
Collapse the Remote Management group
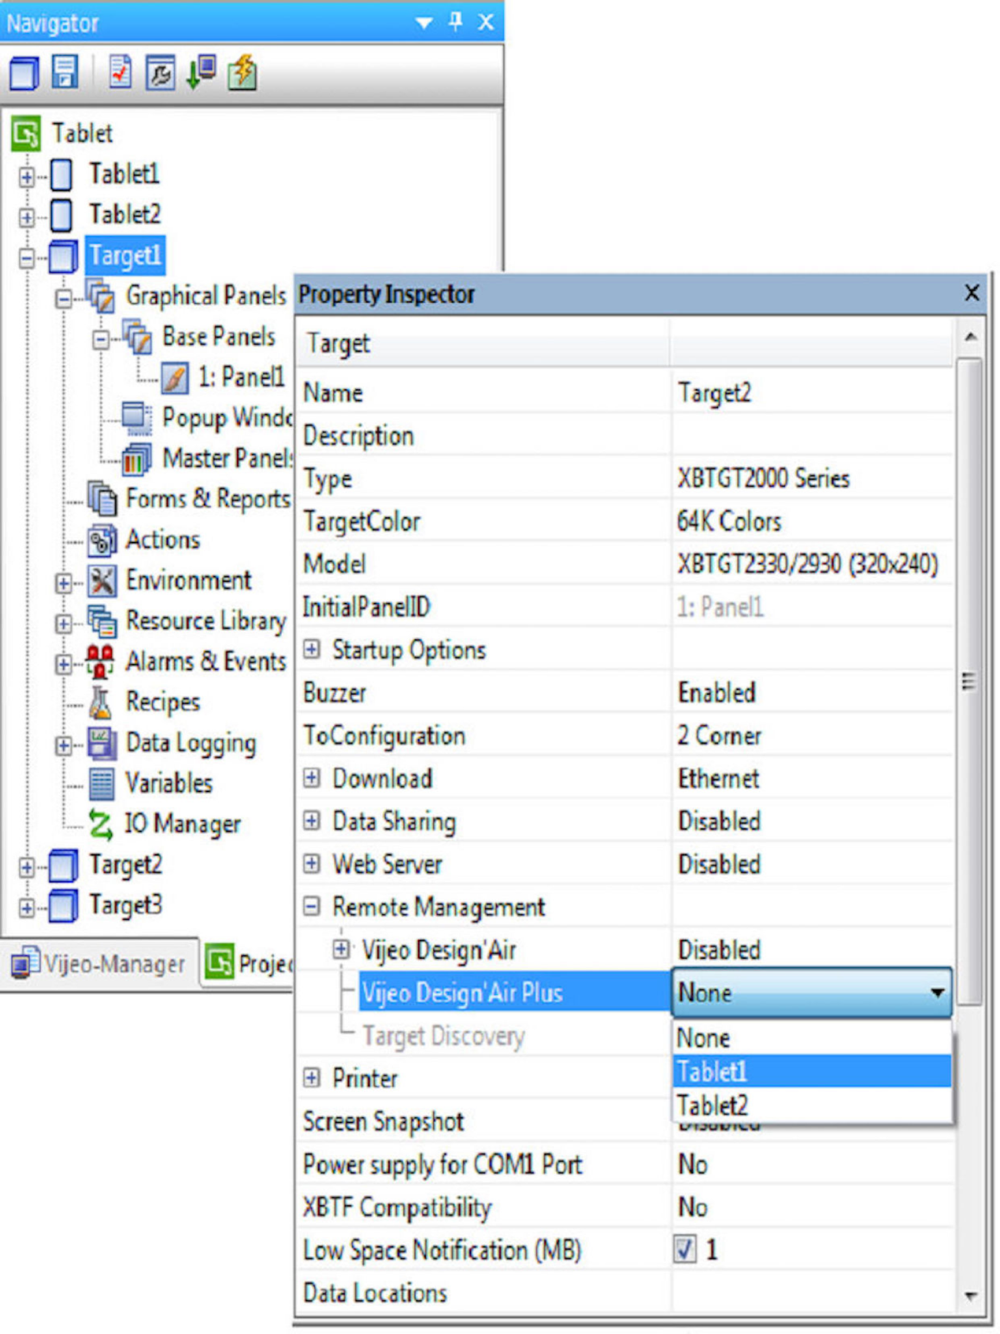[312, 906]
